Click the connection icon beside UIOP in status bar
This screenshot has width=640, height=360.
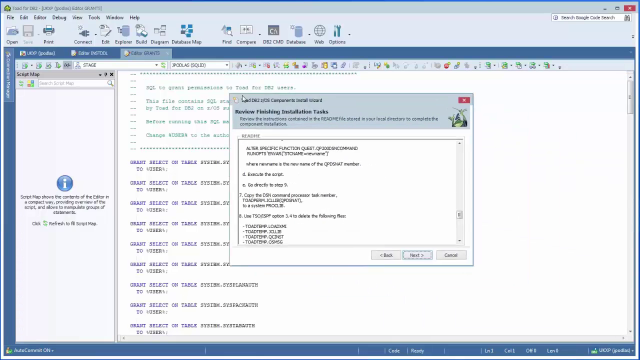pyautogui.click(x=594, y=351)
